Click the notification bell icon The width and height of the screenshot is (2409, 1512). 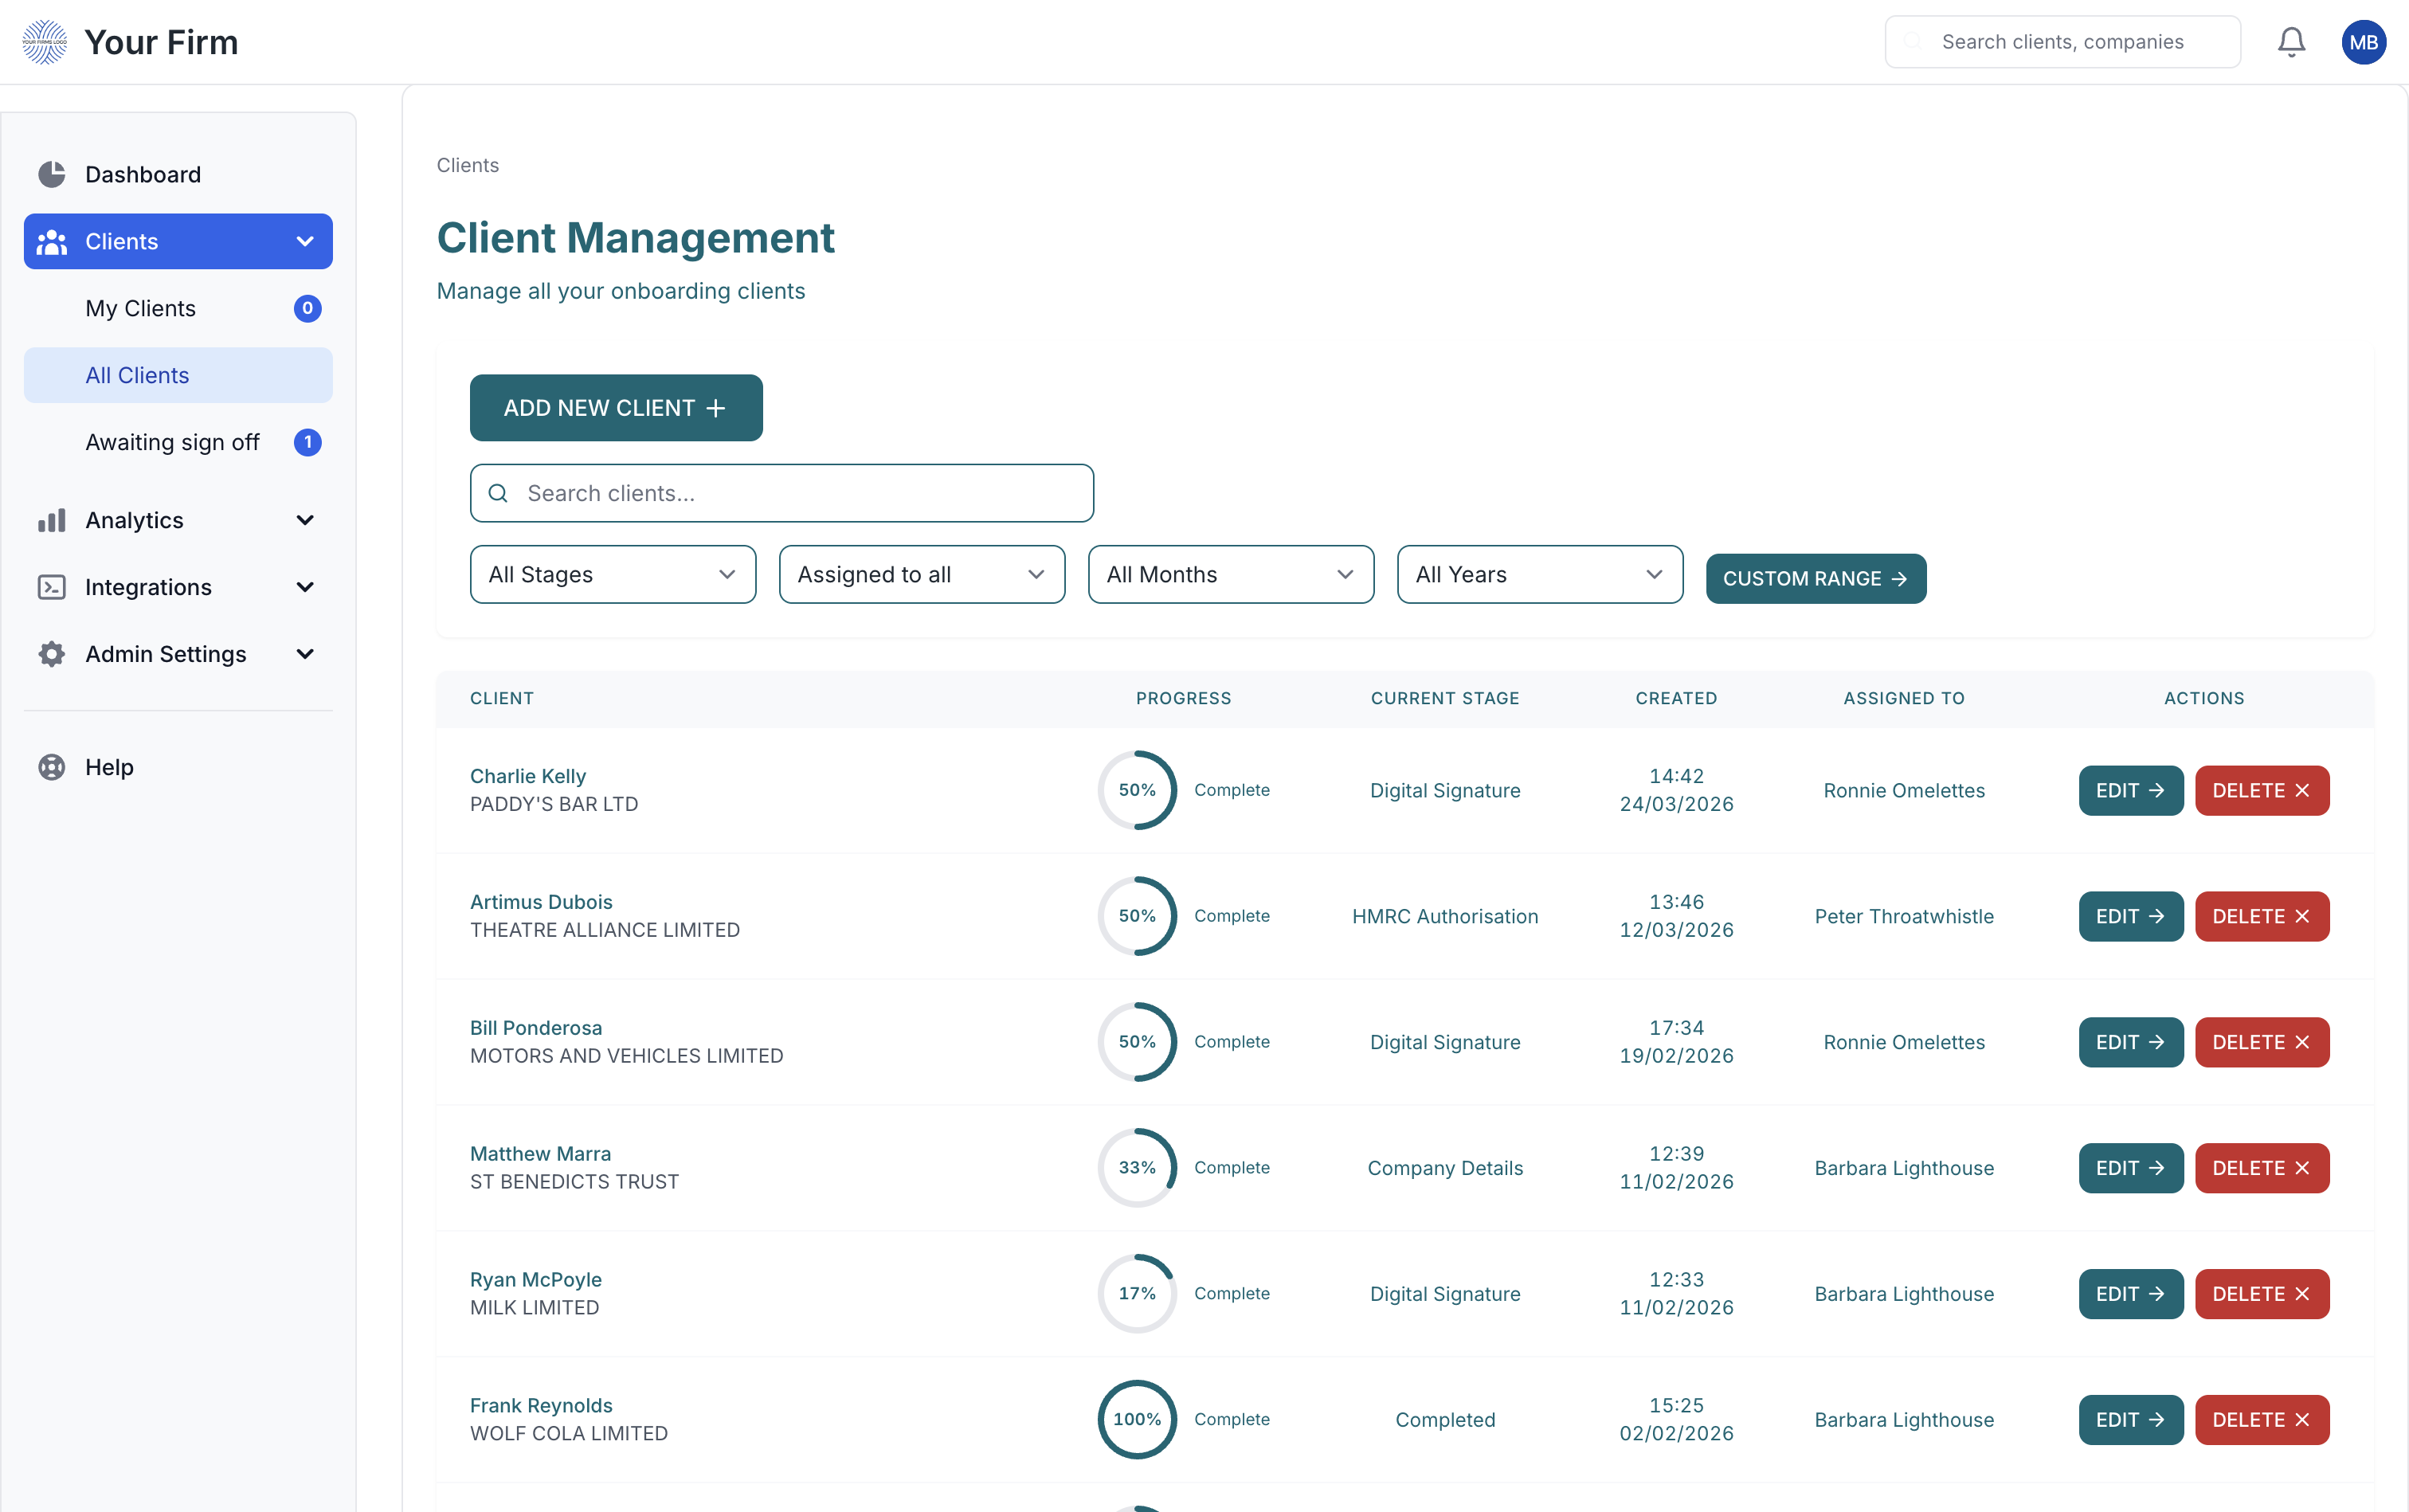pos(2291,42)
